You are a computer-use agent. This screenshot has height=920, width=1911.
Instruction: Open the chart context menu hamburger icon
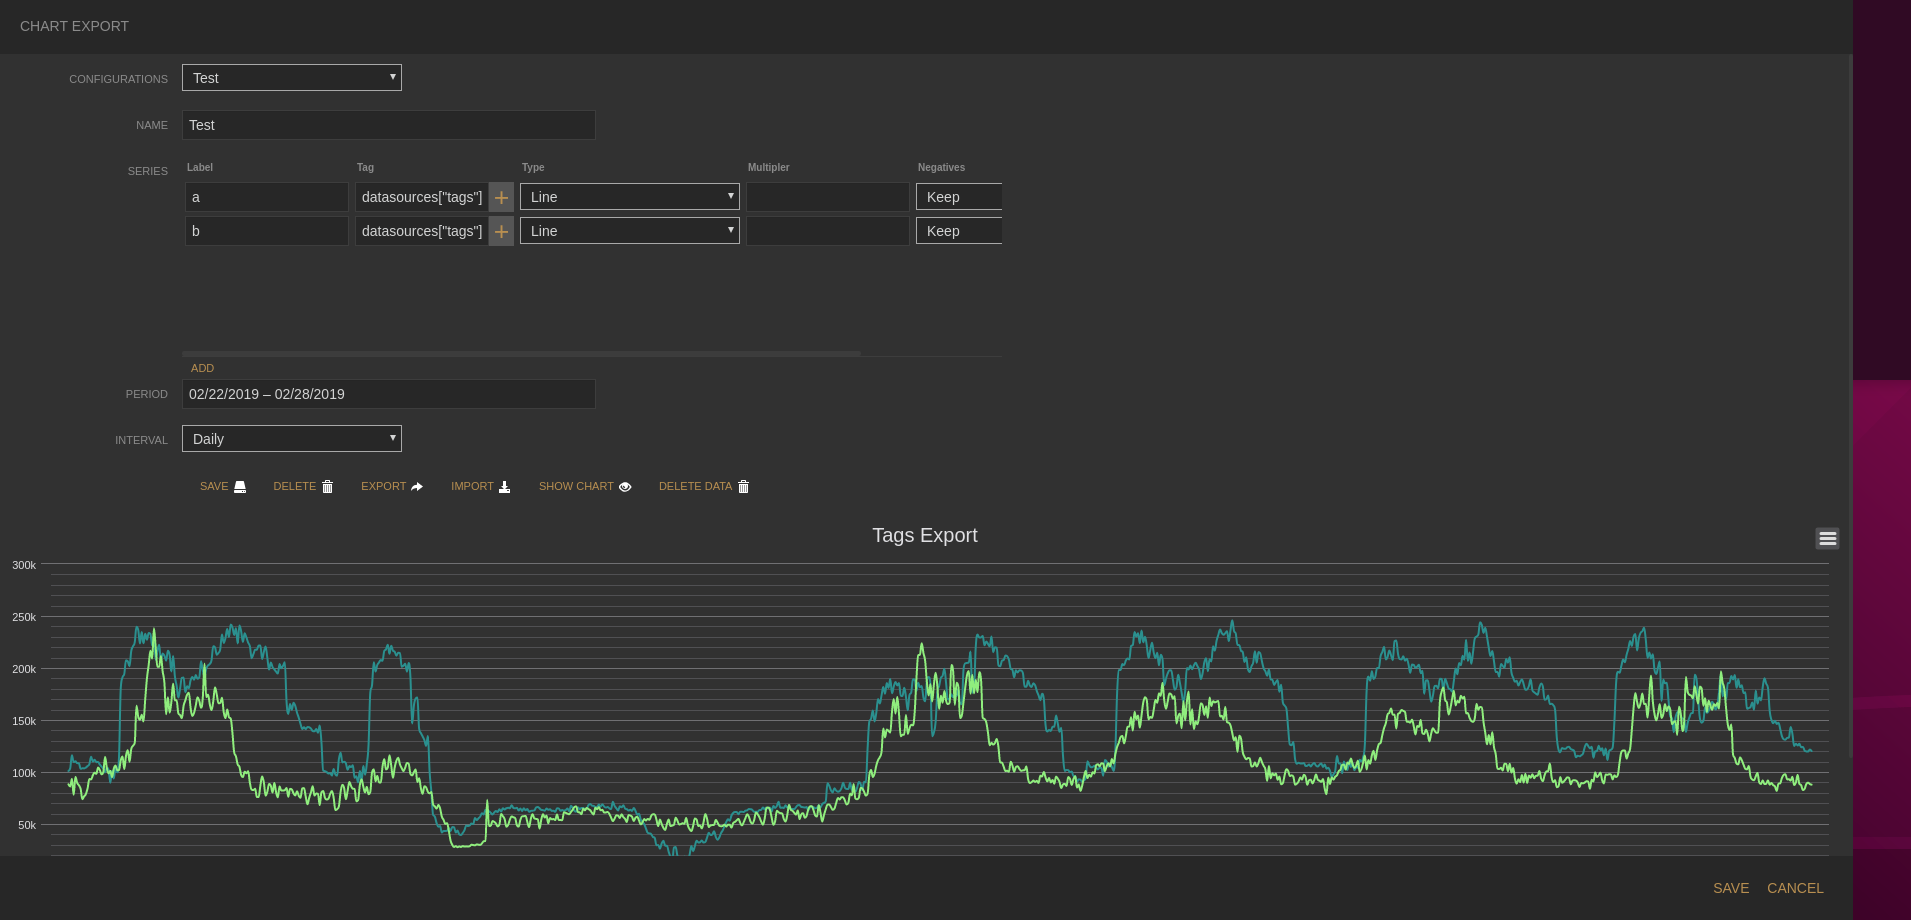tap(1827, 538)
